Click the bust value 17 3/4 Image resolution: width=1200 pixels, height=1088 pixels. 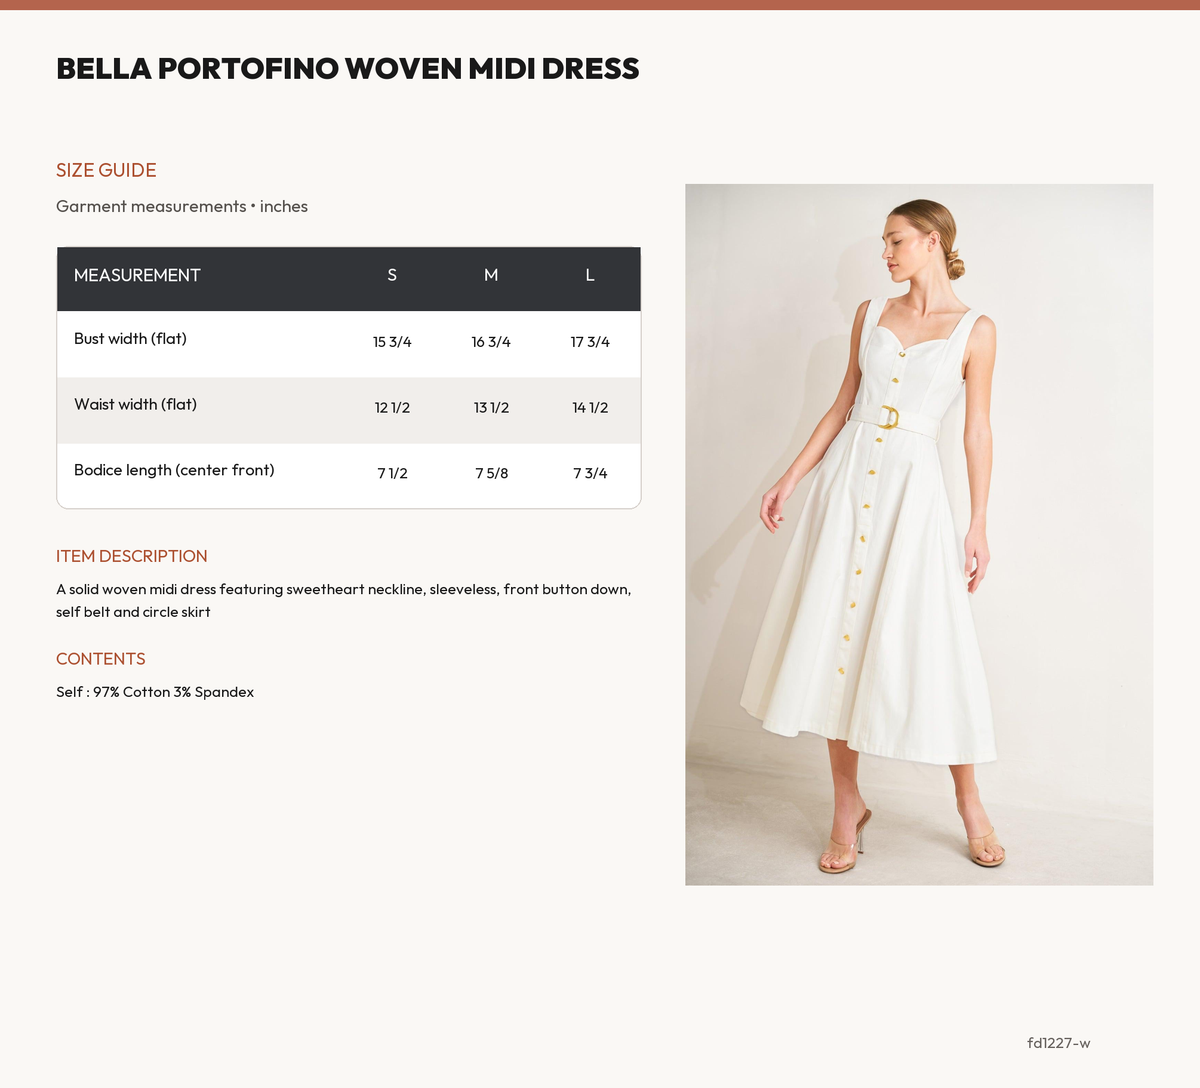590,342
